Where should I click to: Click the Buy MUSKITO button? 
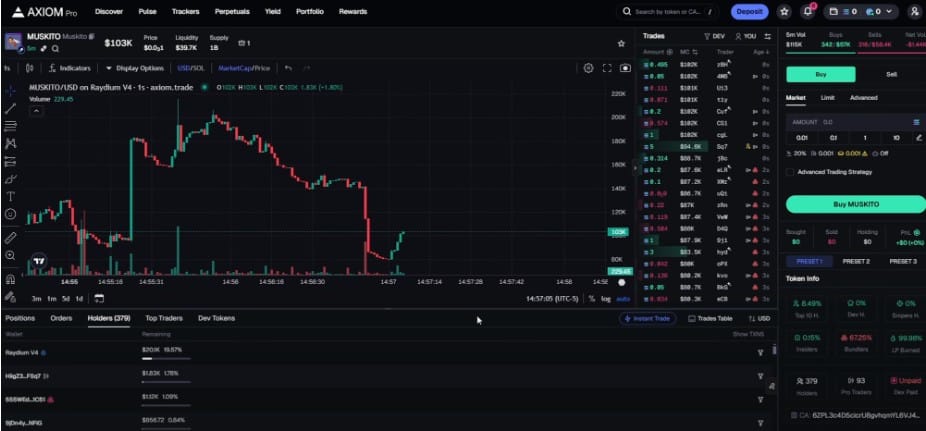pos(856,204)
